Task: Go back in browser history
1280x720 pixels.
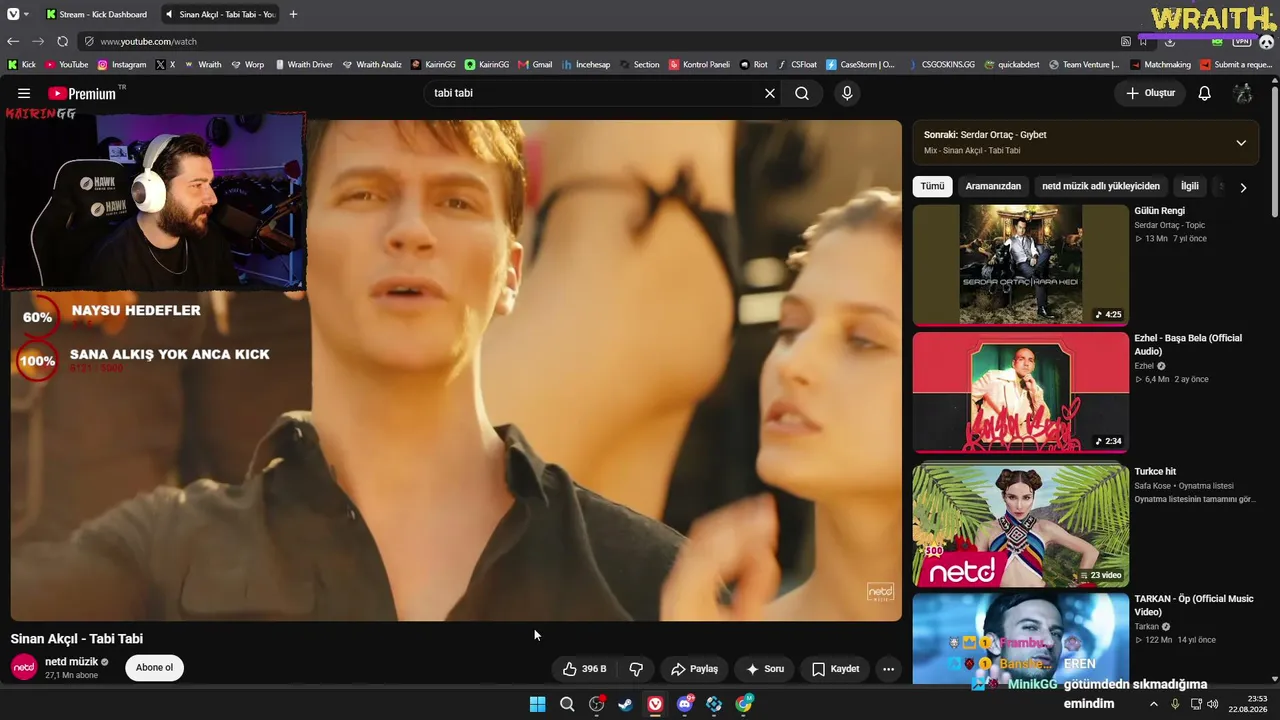Action: click(x=13, y=41)
